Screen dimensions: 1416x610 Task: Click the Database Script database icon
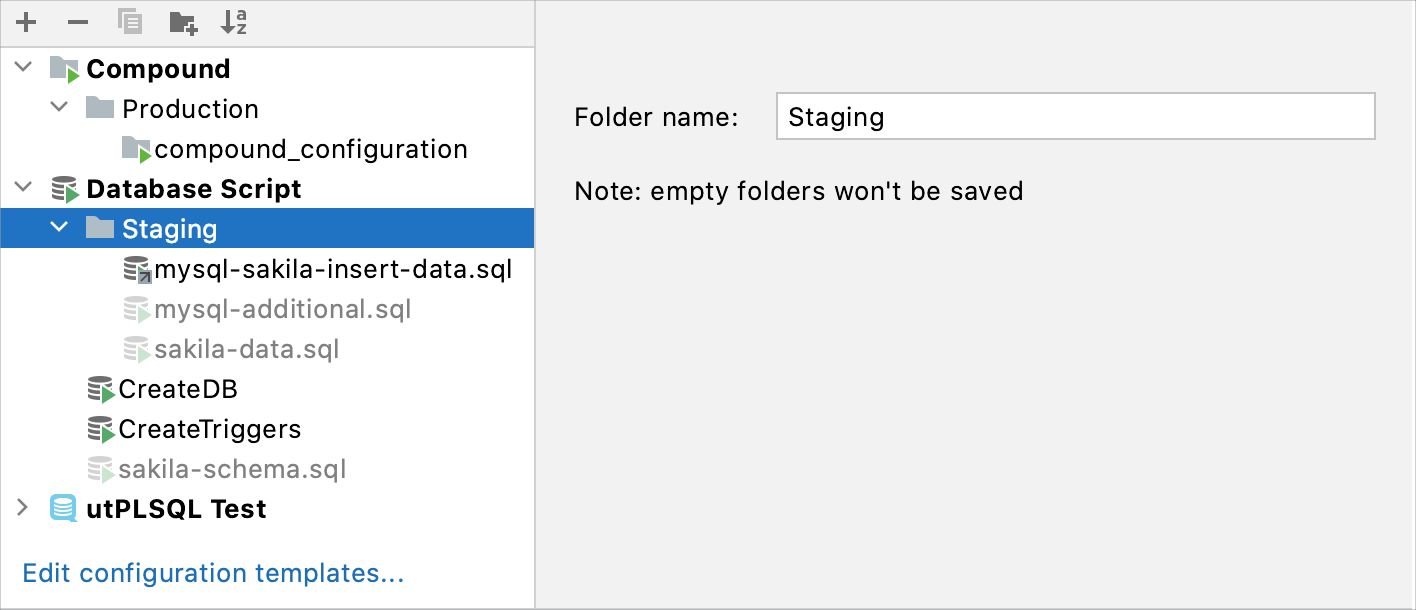[64, 188]
